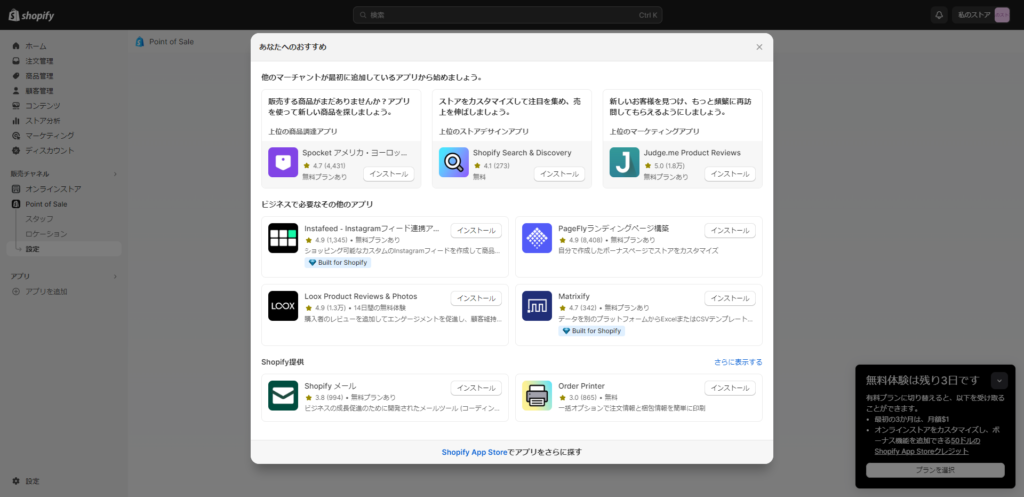The image size is (1024, 497).
Task: Click the Spocket app icon
Action: click(283, 162)
